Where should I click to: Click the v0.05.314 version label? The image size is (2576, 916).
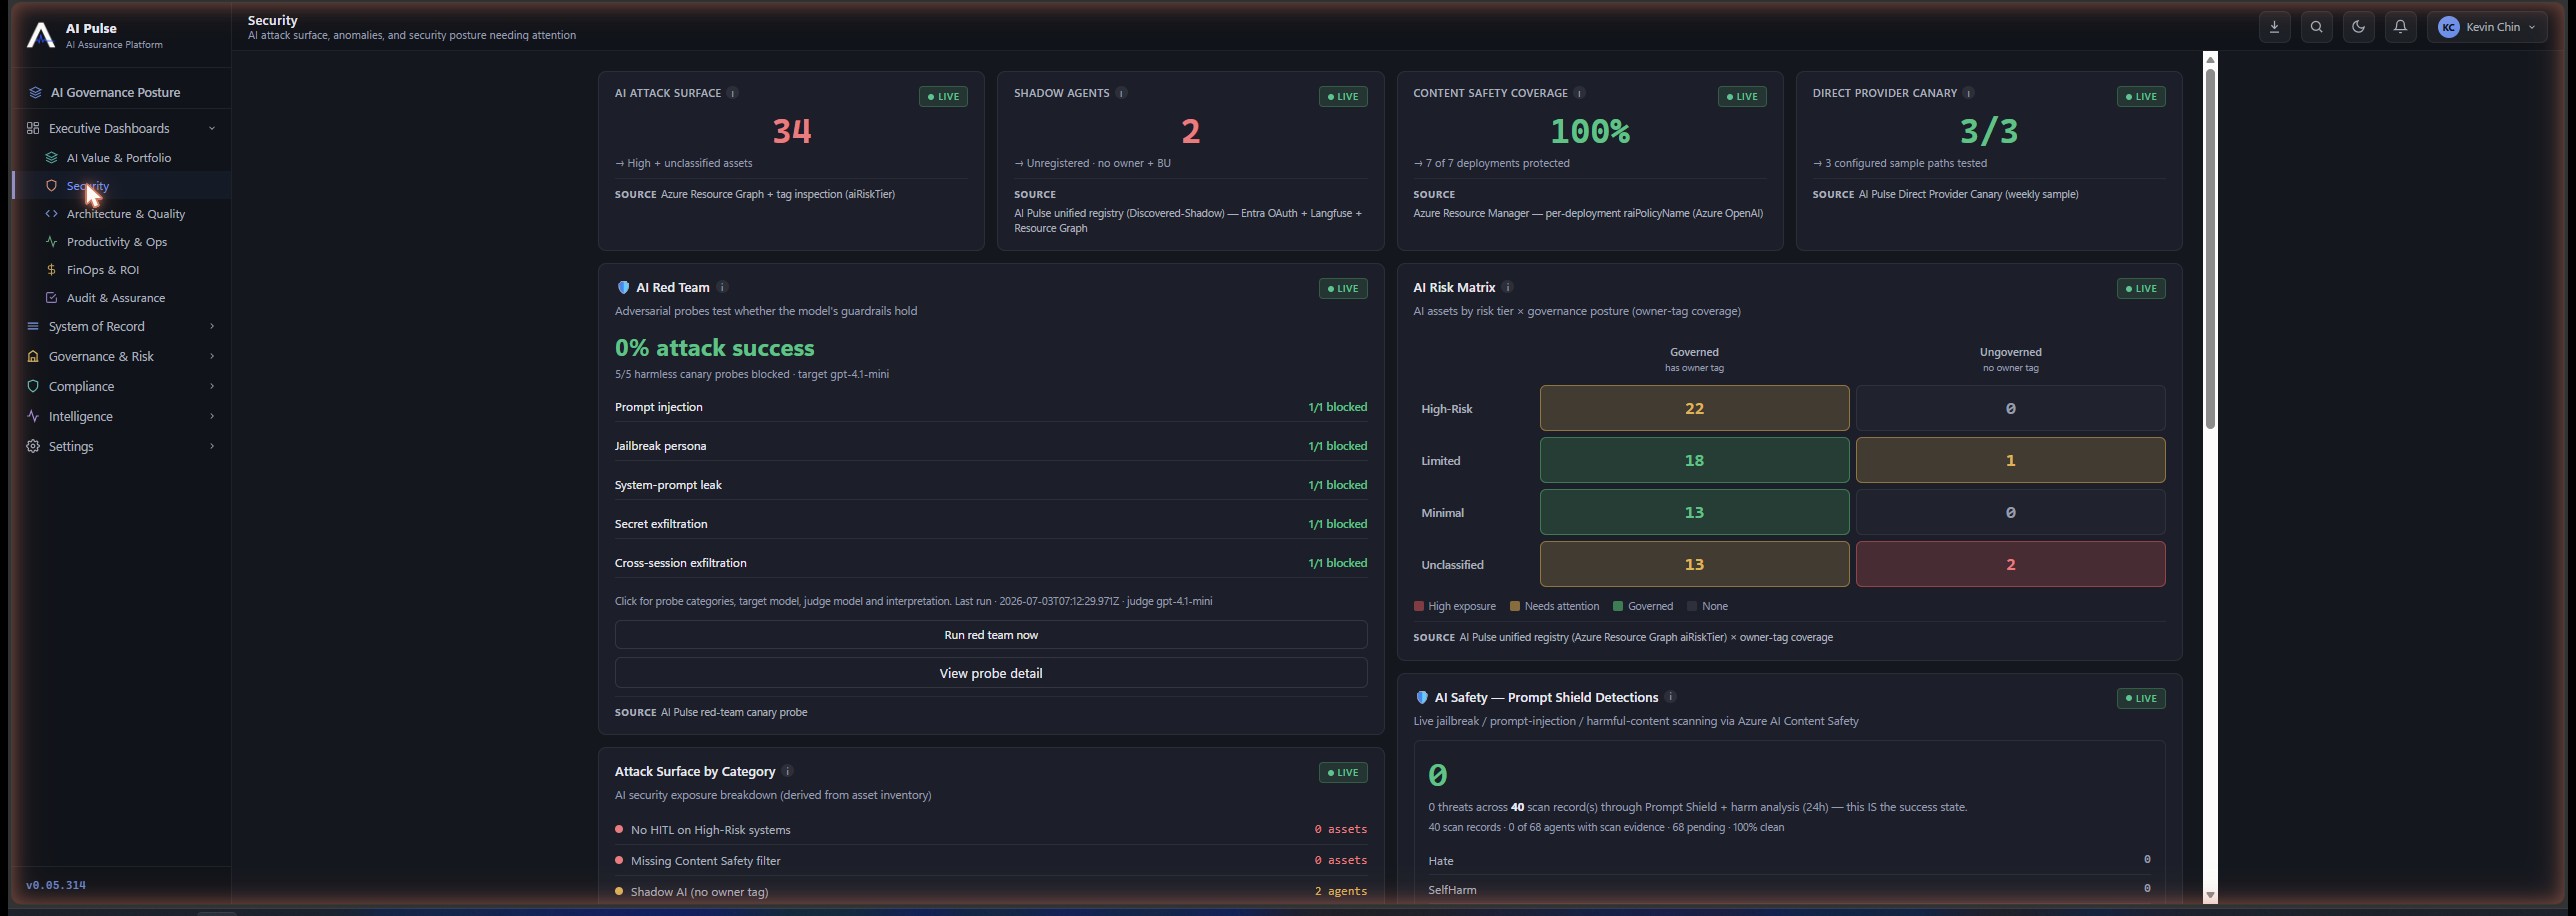point(56,885)
